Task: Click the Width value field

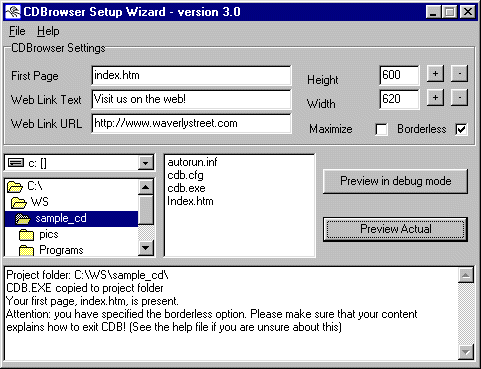Action: tap(399, 99)
